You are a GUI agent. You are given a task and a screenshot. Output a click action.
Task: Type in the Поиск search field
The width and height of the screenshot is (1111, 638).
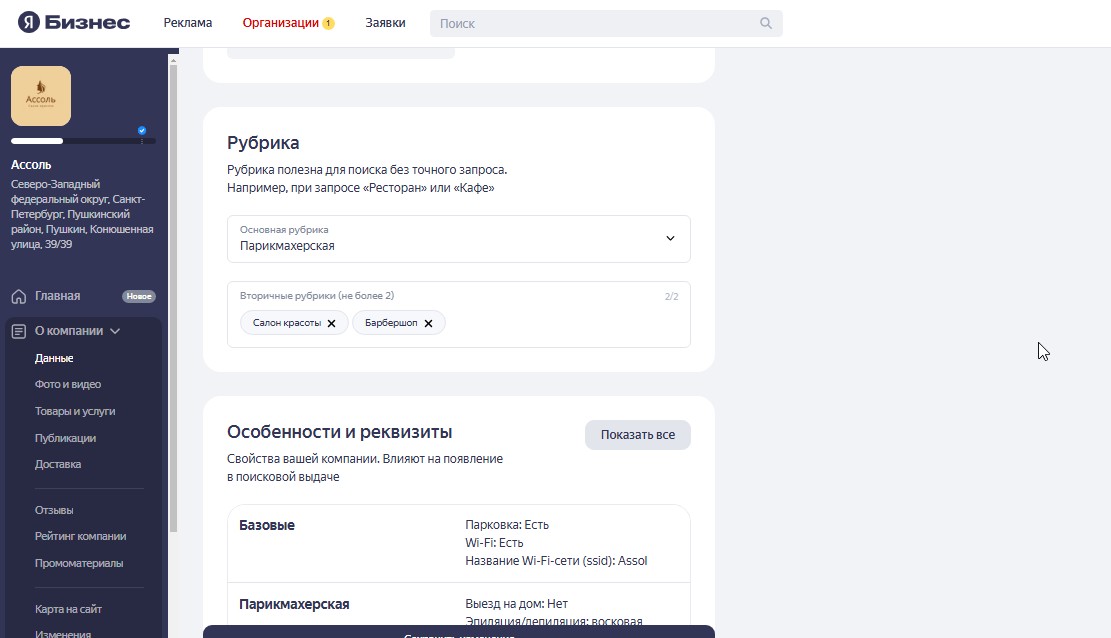[595, 23]
